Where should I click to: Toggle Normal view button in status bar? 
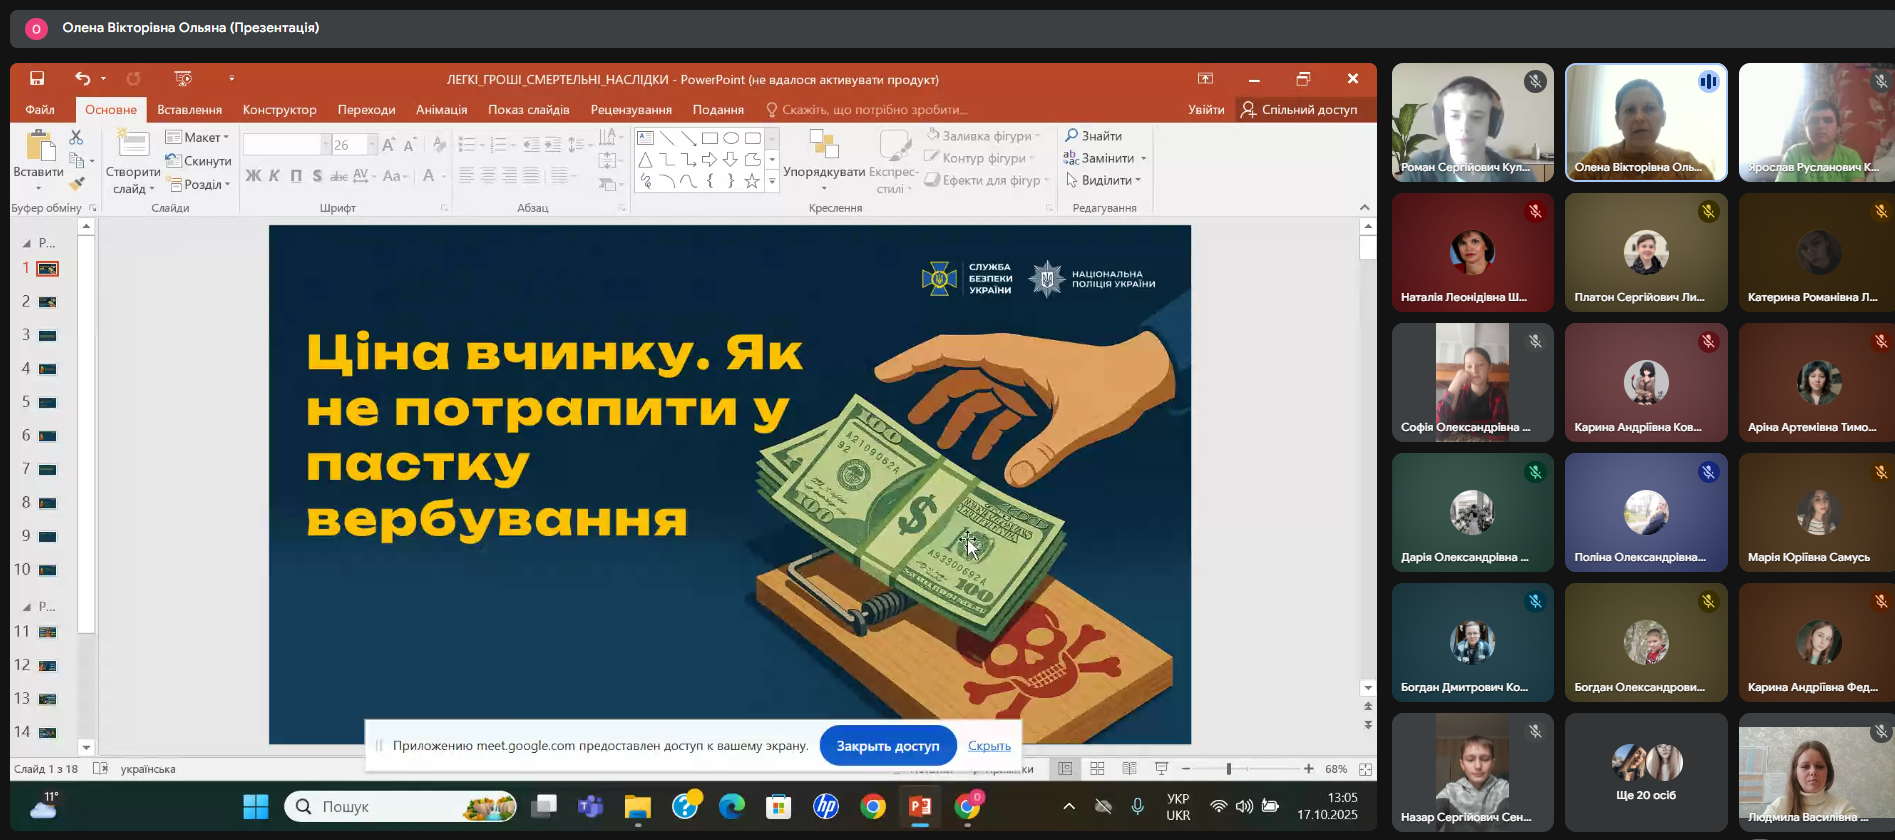(x=1065, y=769)
